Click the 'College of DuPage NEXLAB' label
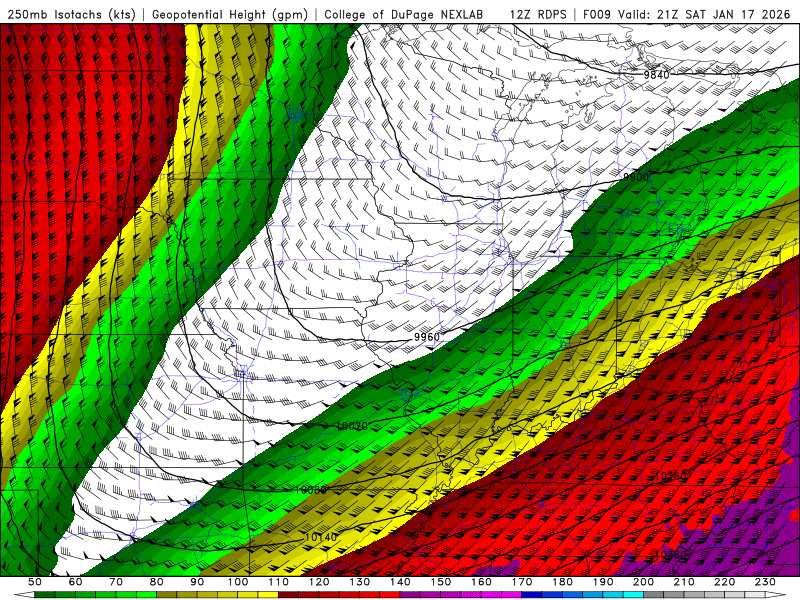 [404, 14]
